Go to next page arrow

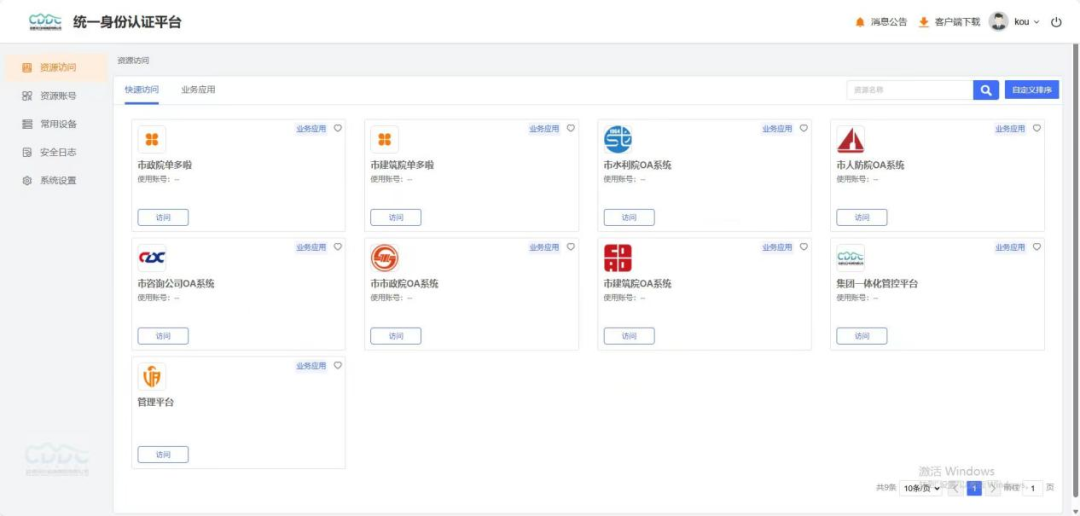pos(992,488)
